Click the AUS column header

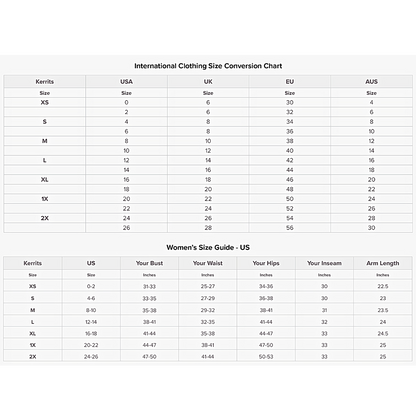[x=371, y=82]
